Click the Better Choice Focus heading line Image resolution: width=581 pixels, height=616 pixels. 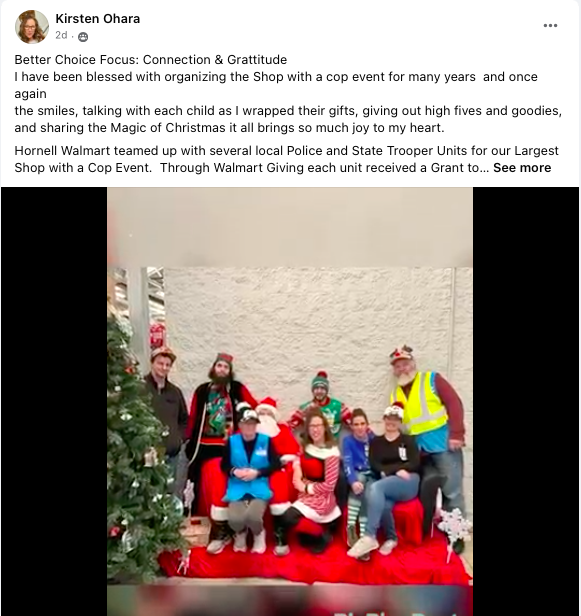coord(151,60)
